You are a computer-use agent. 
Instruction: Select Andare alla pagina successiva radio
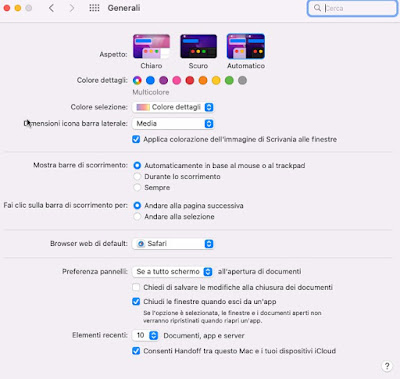(x=137, y=205)
